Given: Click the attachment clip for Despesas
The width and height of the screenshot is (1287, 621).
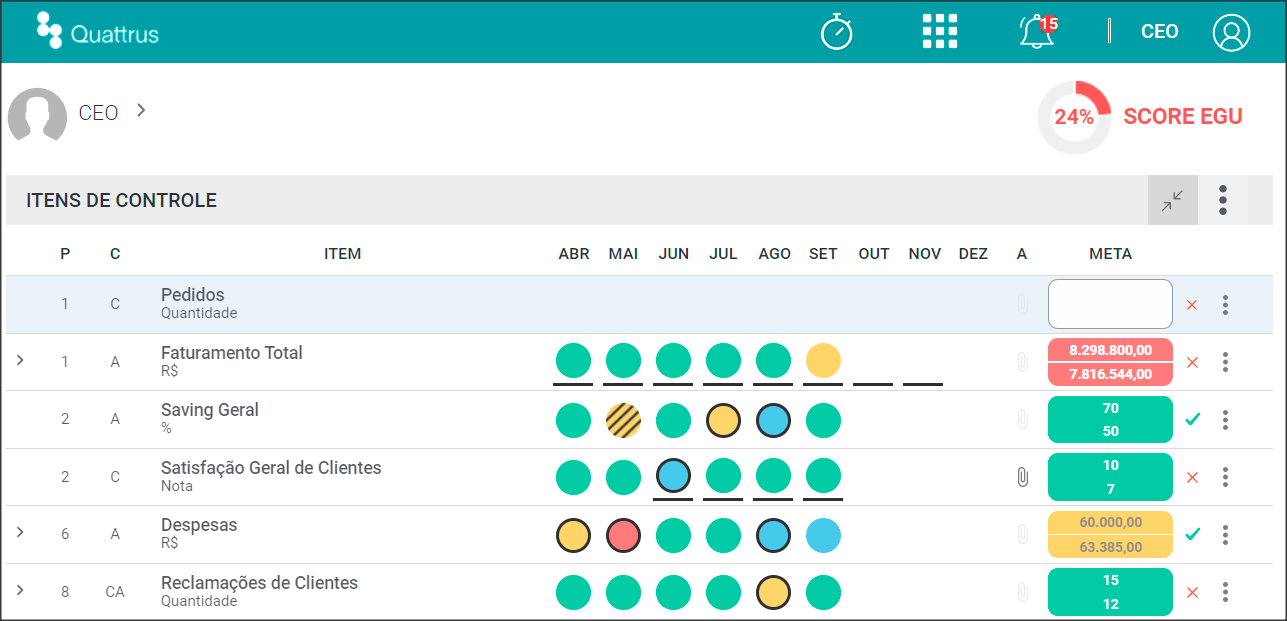Looking at the screenshot, I should [x=1022, y=535].
